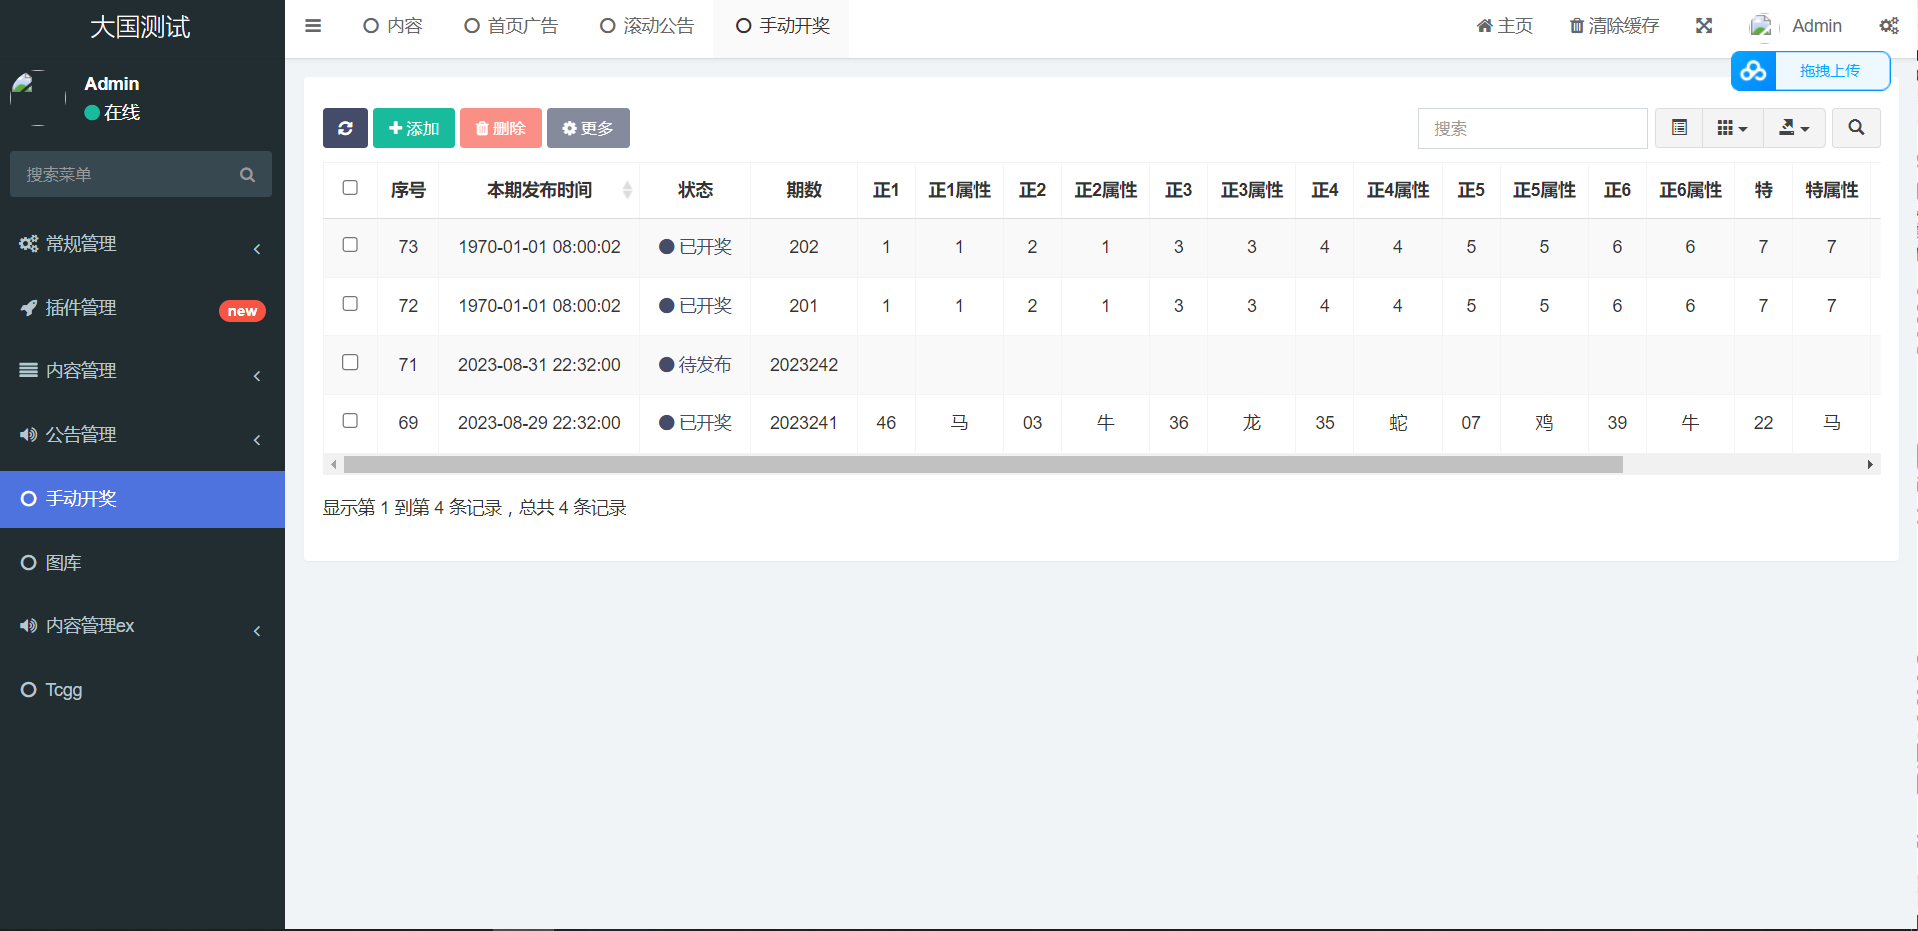Viewport: 1918px width, 931px height.
Task: Open the settings gears icon at top right
Action: (x=1888, y=26)
